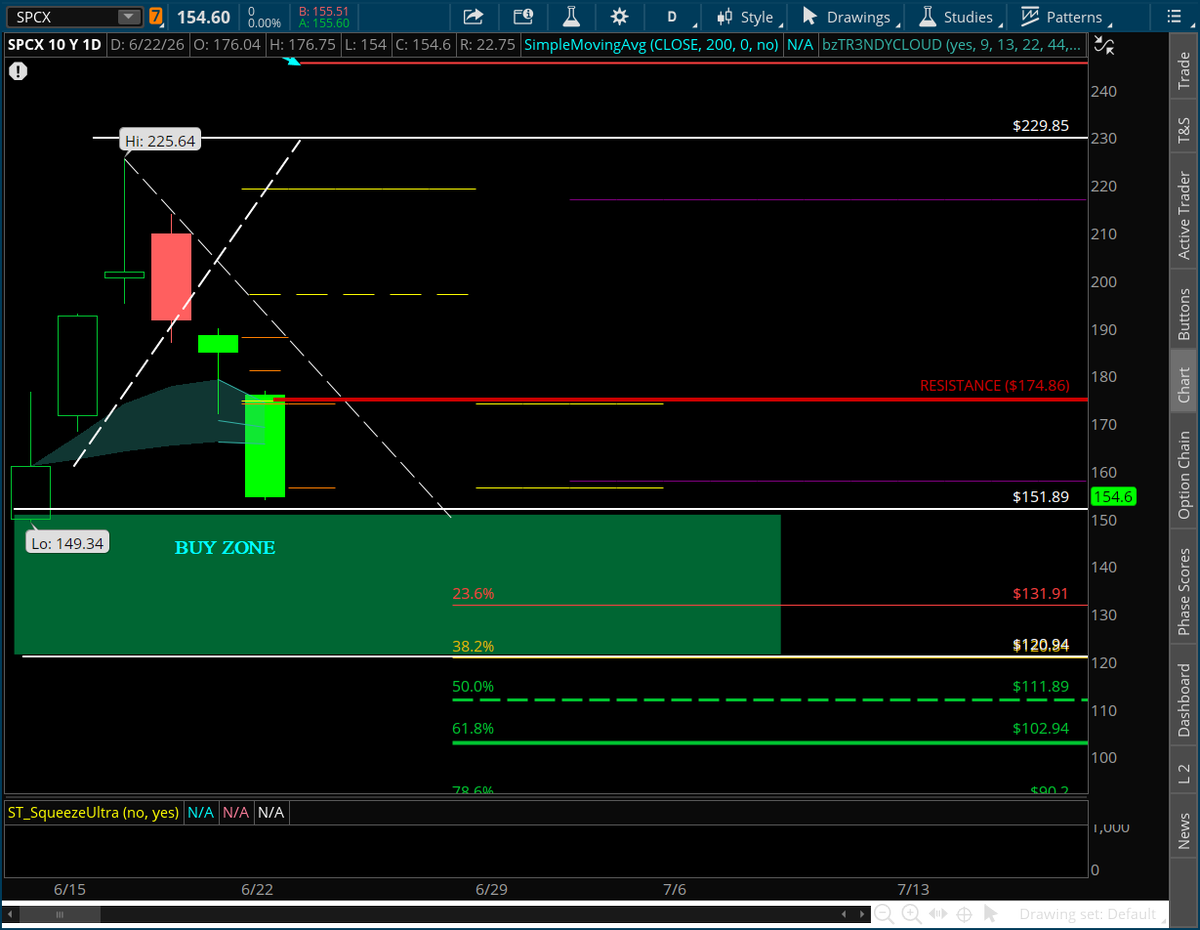Switch to the Trade sidebar tab
This screenshot has width=1200, height=930.
(x=1184, y=70)
